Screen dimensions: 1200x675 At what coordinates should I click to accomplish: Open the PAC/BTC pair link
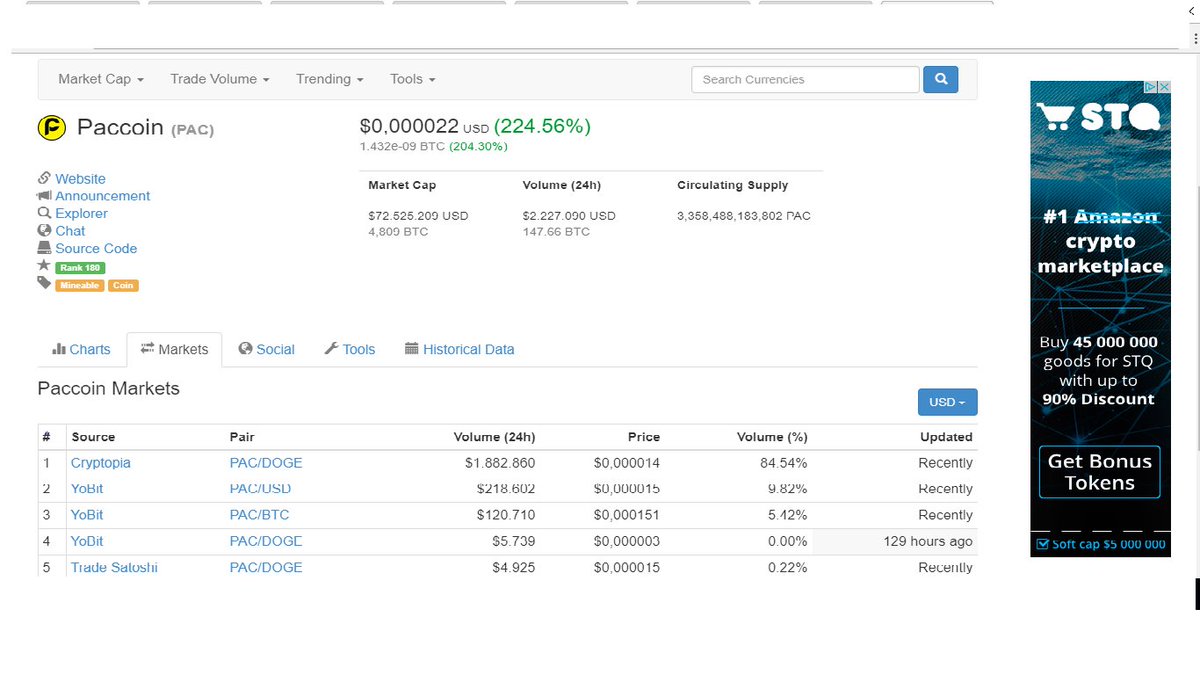point(259,515)
